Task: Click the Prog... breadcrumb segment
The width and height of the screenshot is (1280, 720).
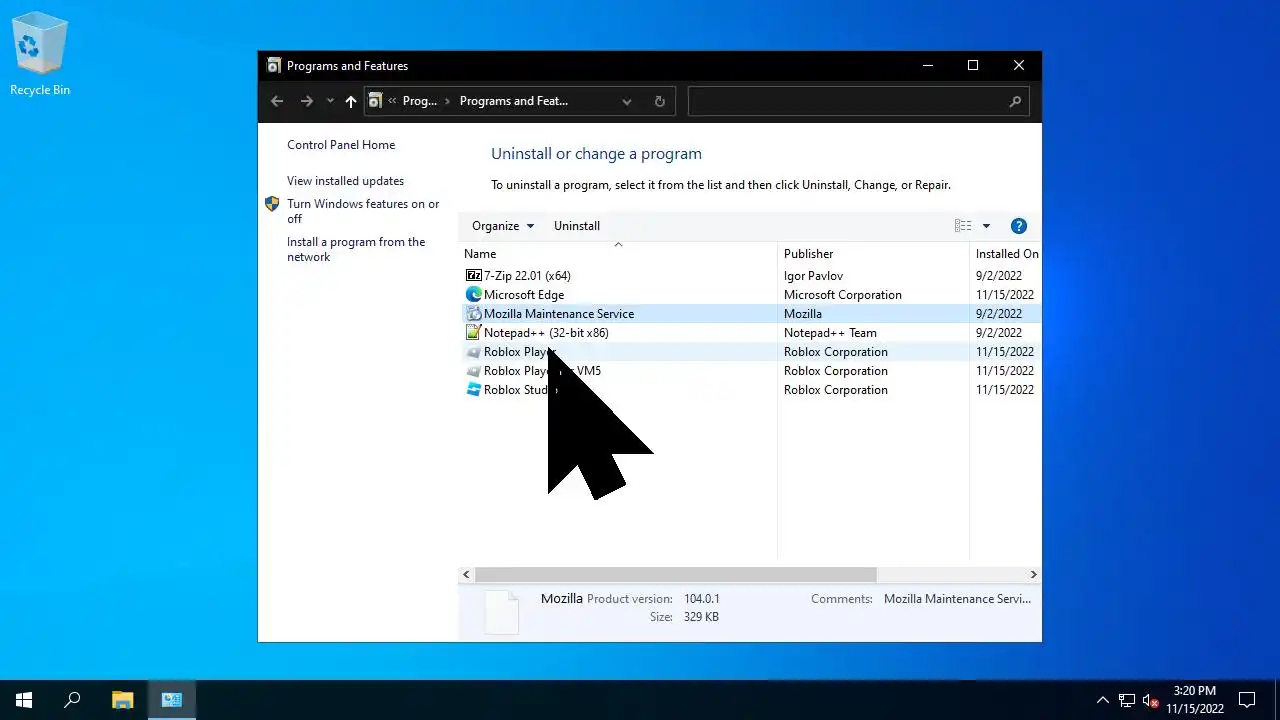Action: pos(420,101)
